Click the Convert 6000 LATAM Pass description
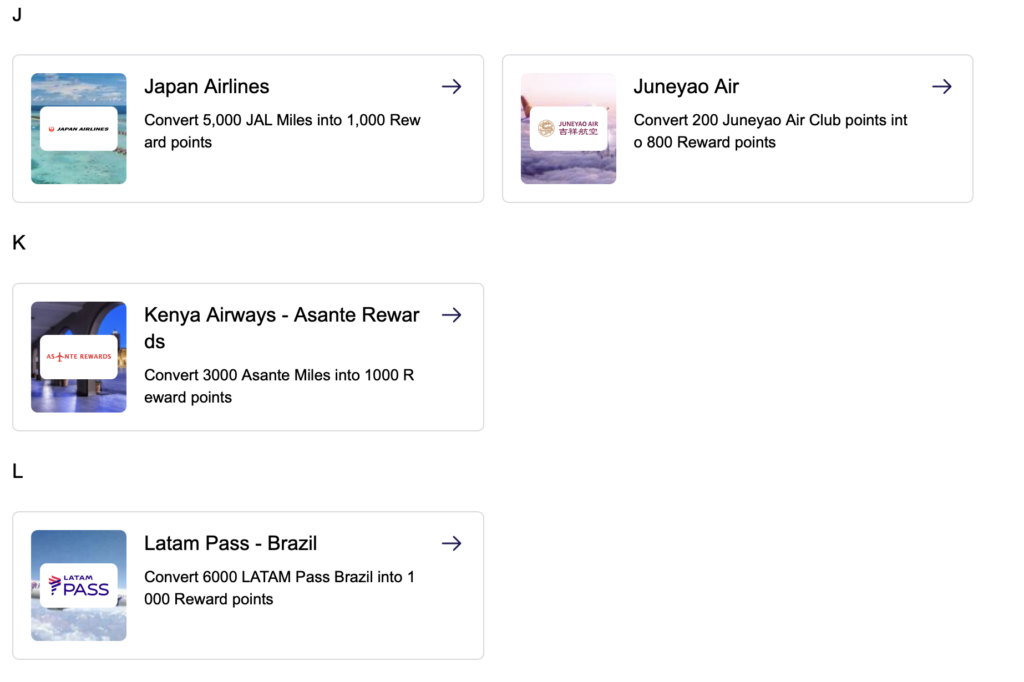This screenshot has width=1024, height=682. 280,588
